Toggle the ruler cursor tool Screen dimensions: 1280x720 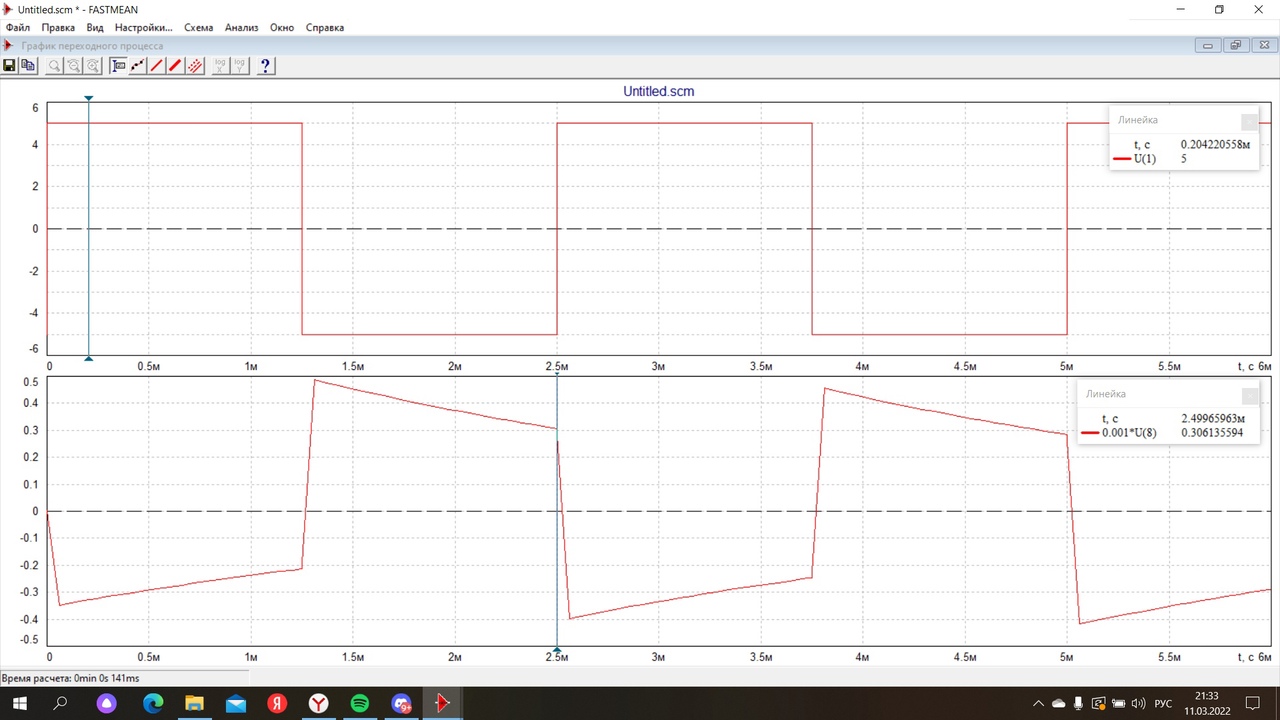(119, 66)
